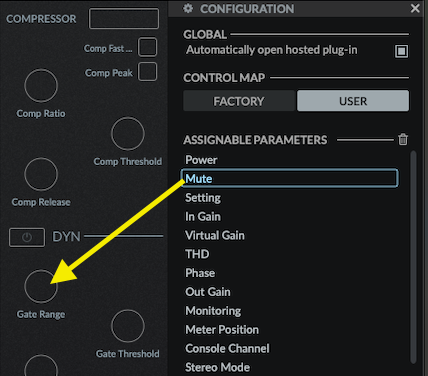Enable the Comp Peak checkbox
Viewport: 428px width, 376px height.
147,71
